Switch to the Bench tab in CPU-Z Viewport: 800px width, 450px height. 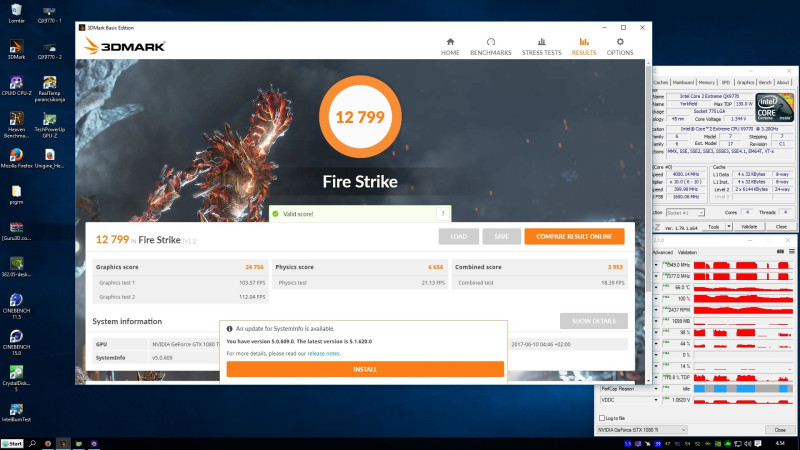tap(765, 82)
